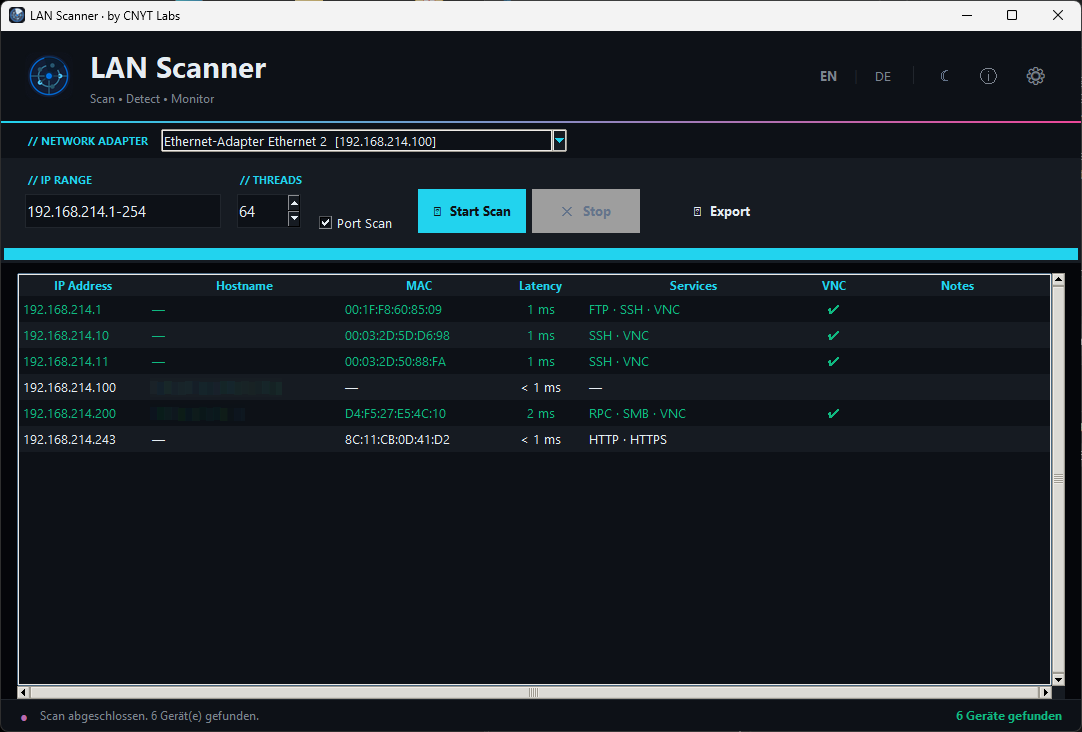Sort by IP Address column header

(x=83, y=286)
